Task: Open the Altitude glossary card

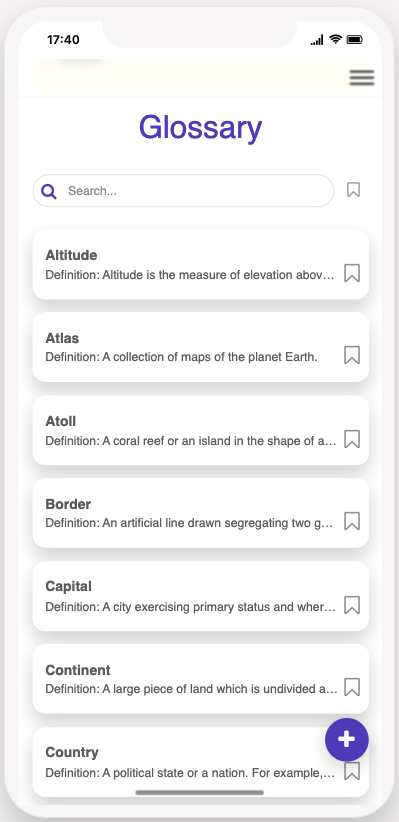Action: 201,264
